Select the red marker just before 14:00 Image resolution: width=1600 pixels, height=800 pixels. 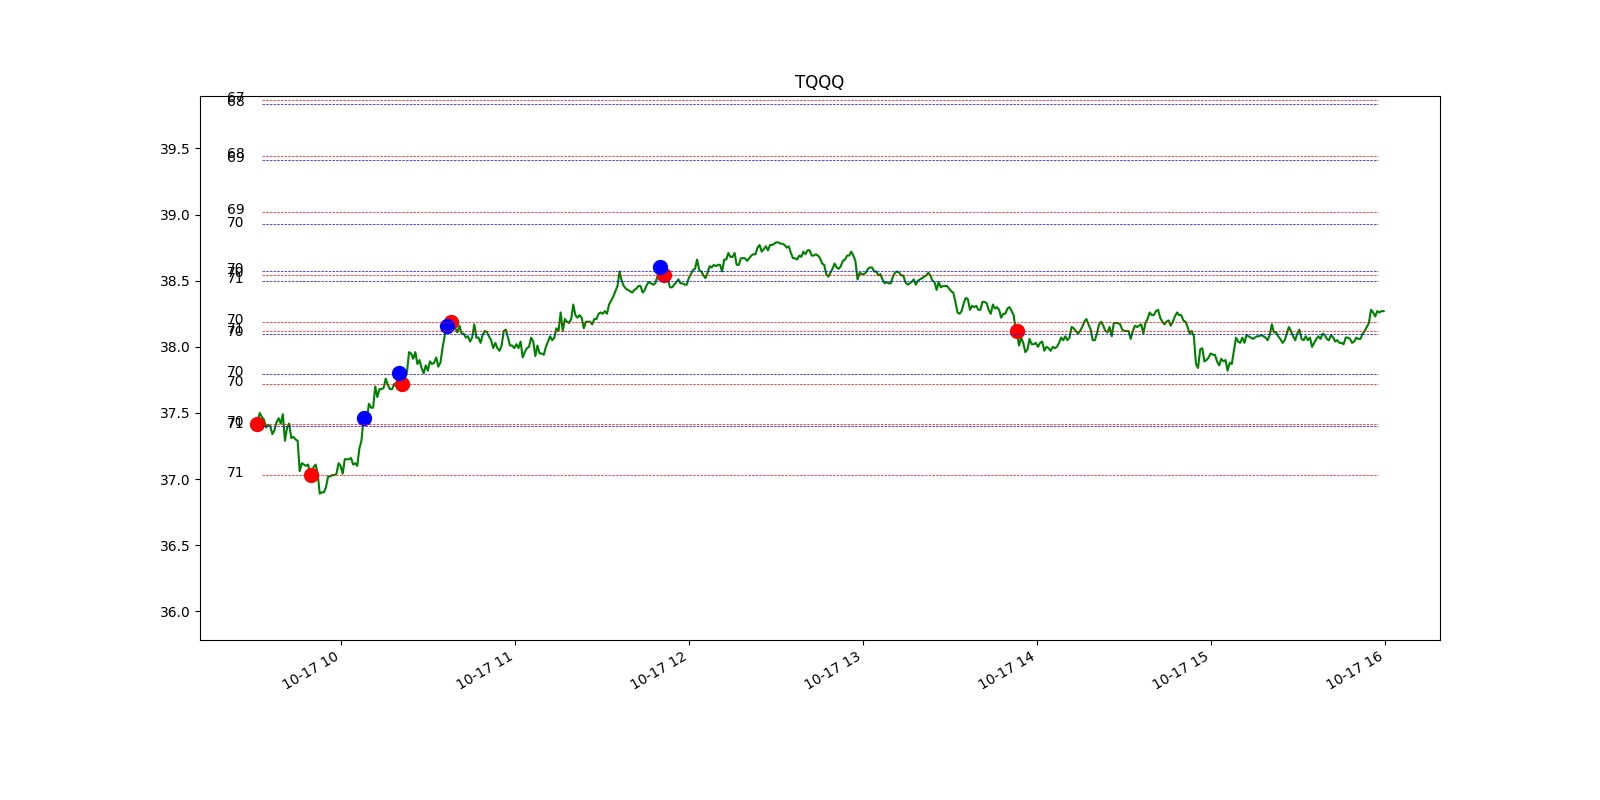point(1017,331)
